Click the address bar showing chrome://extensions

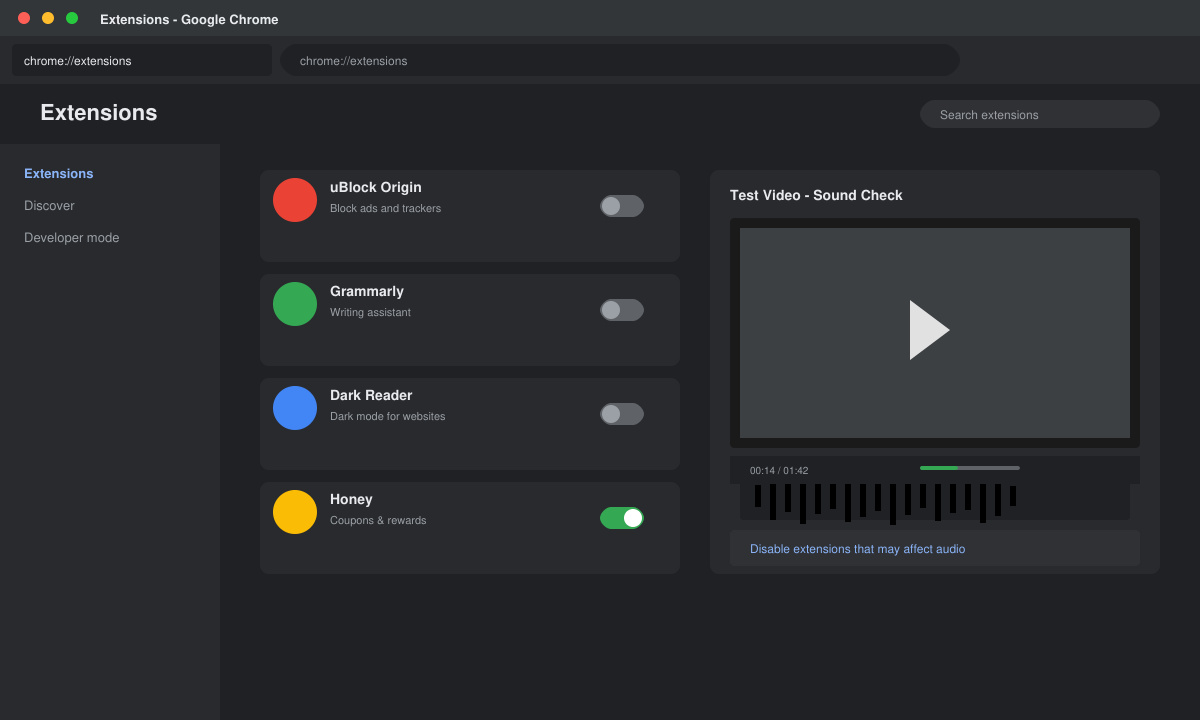coord(620,60)
